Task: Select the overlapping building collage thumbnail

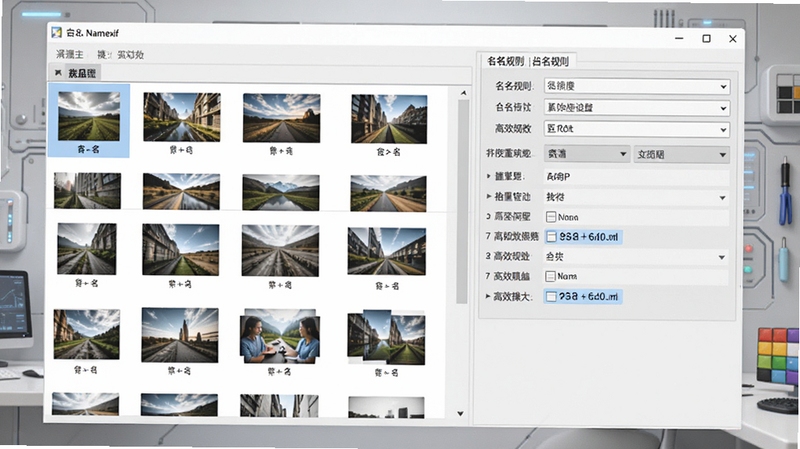Action: (386, 338)
